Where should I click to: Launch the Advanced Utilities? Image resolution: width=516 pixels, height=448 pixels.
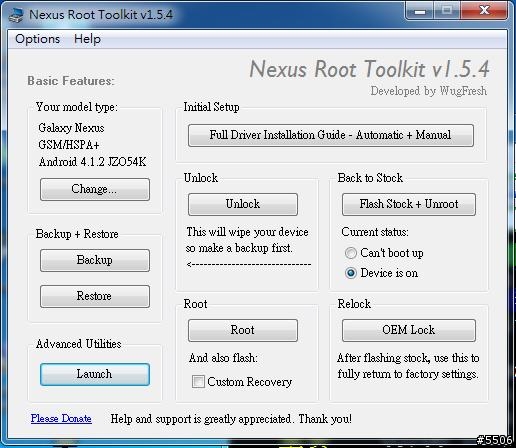click(95, 374)
